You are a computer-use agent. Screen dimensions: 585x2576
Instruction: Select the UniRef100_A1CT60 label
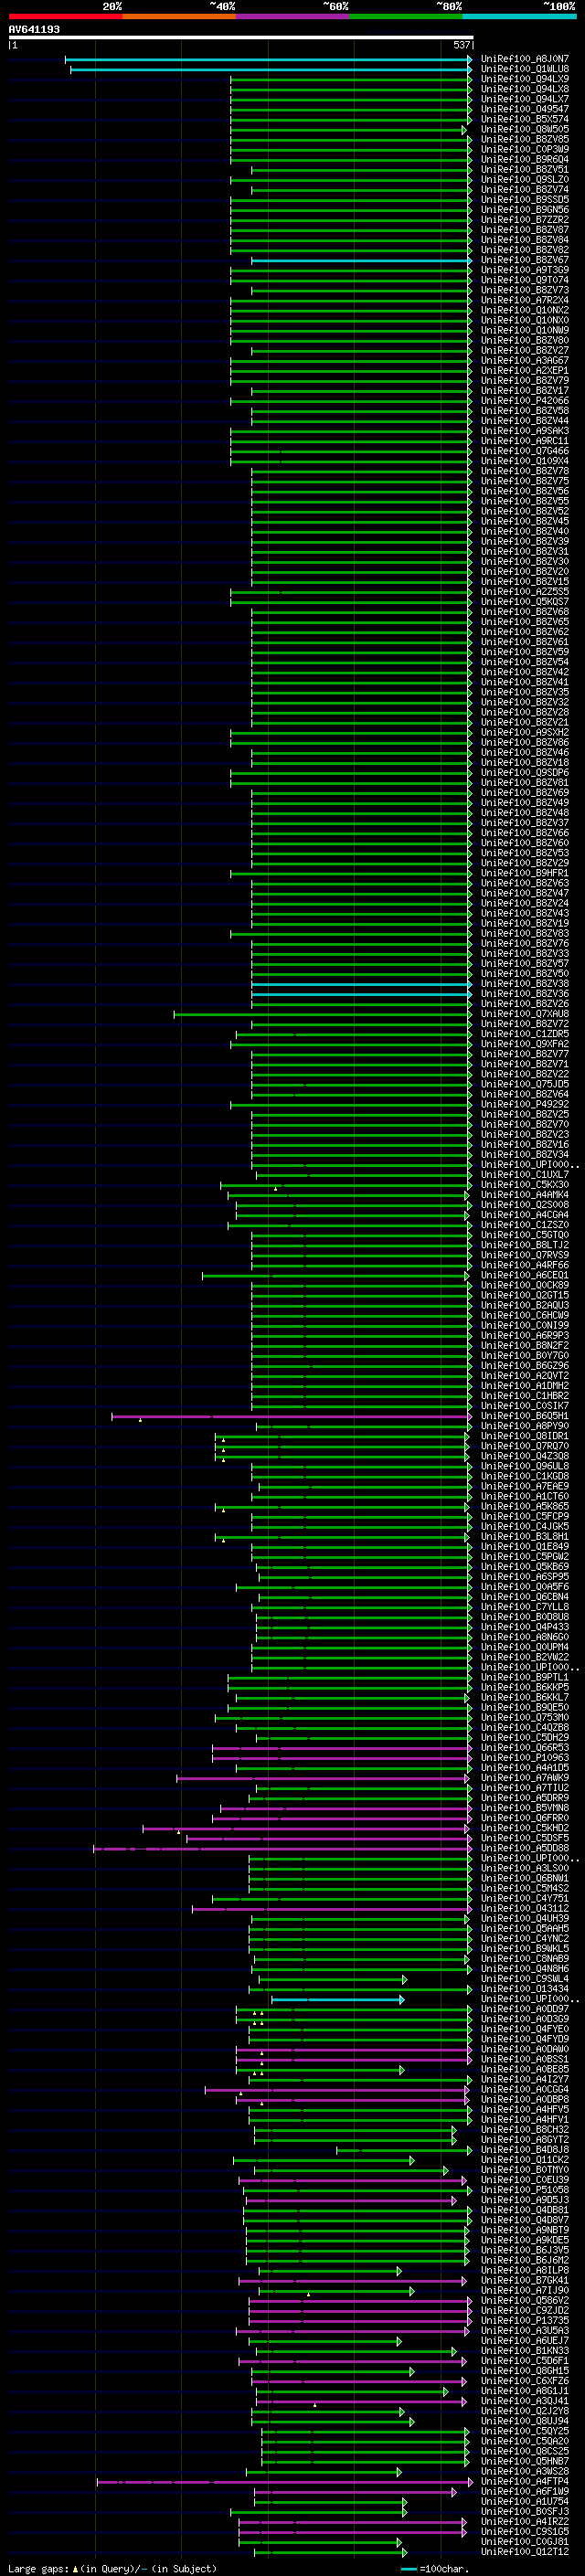click(x=525, y=1496)
